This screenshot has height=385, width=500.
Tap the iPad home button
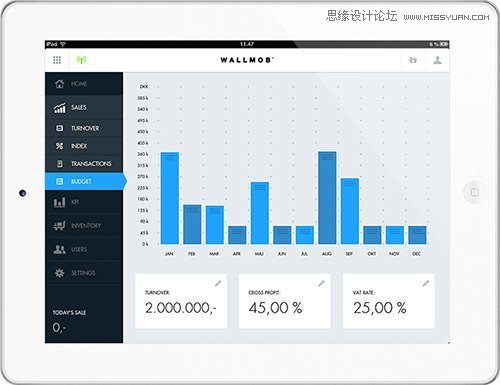(475, 192)
